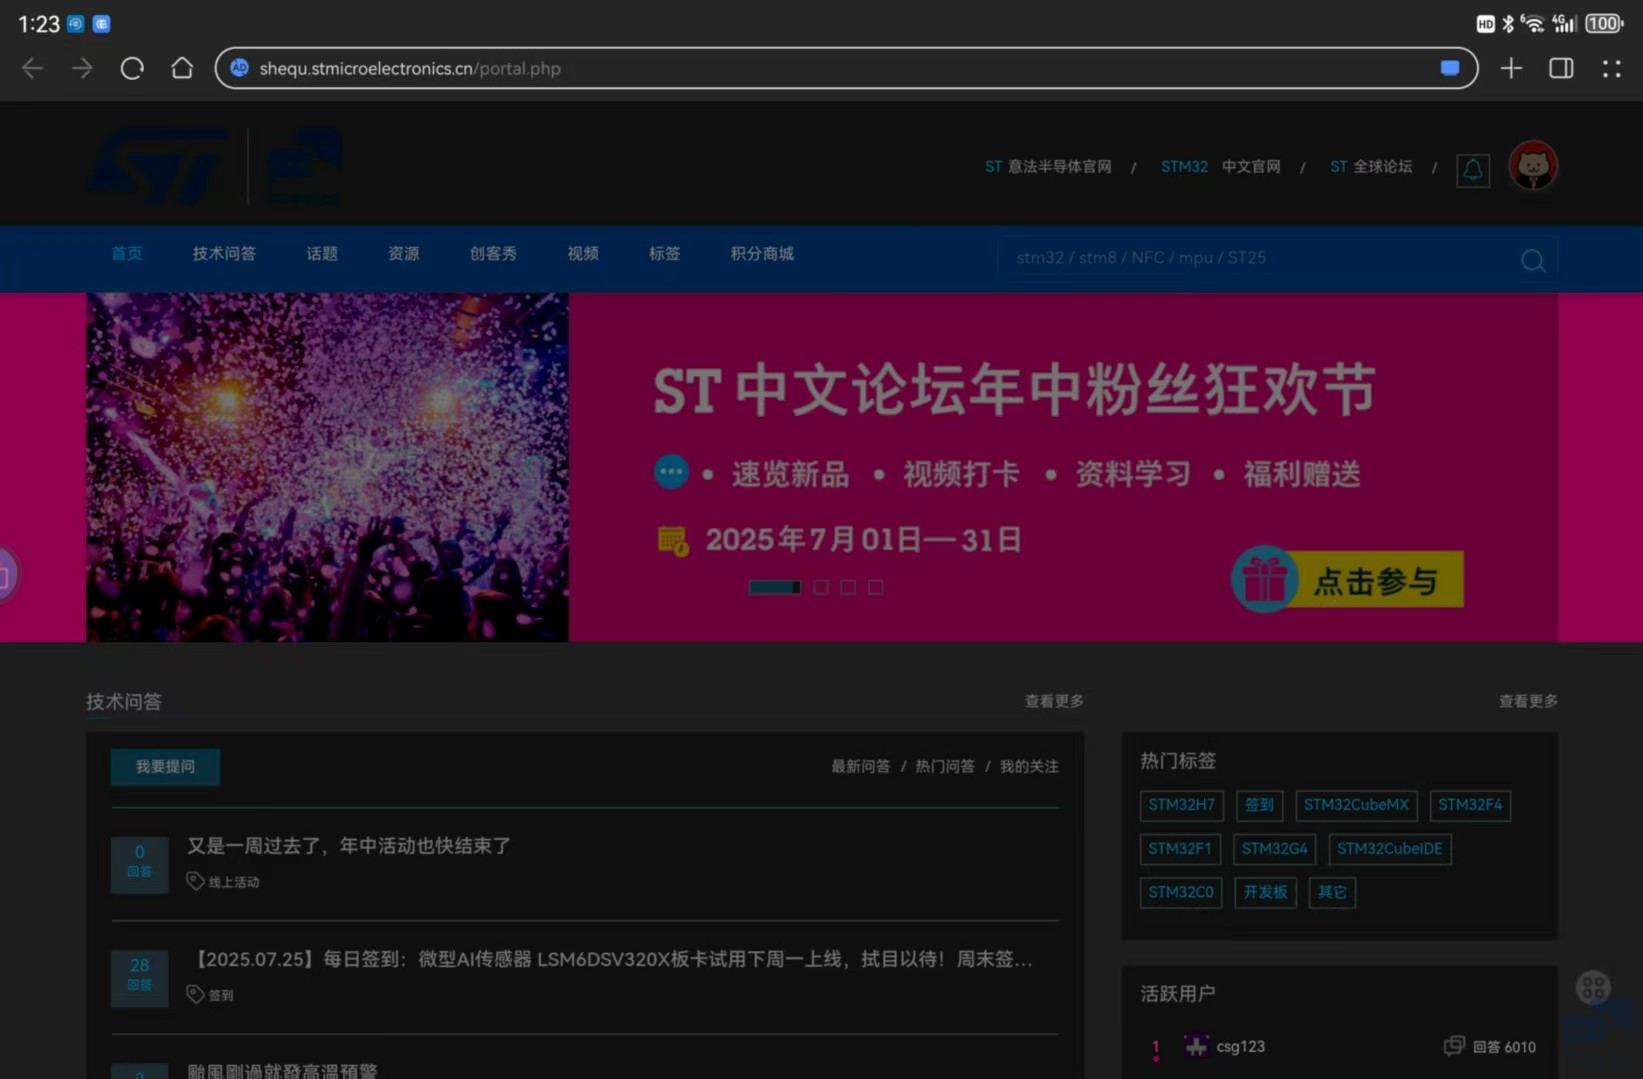The width and height of the screenshot is (1643, 1079).
Task: Go back with browser back arrow
Action: pos(32,68)
